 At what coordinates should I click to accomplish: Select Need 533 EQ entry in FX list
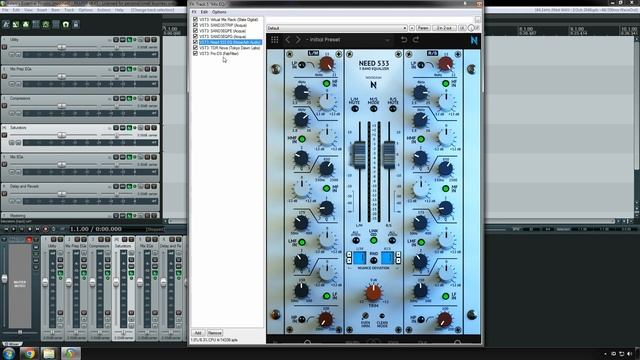point(230,42)
